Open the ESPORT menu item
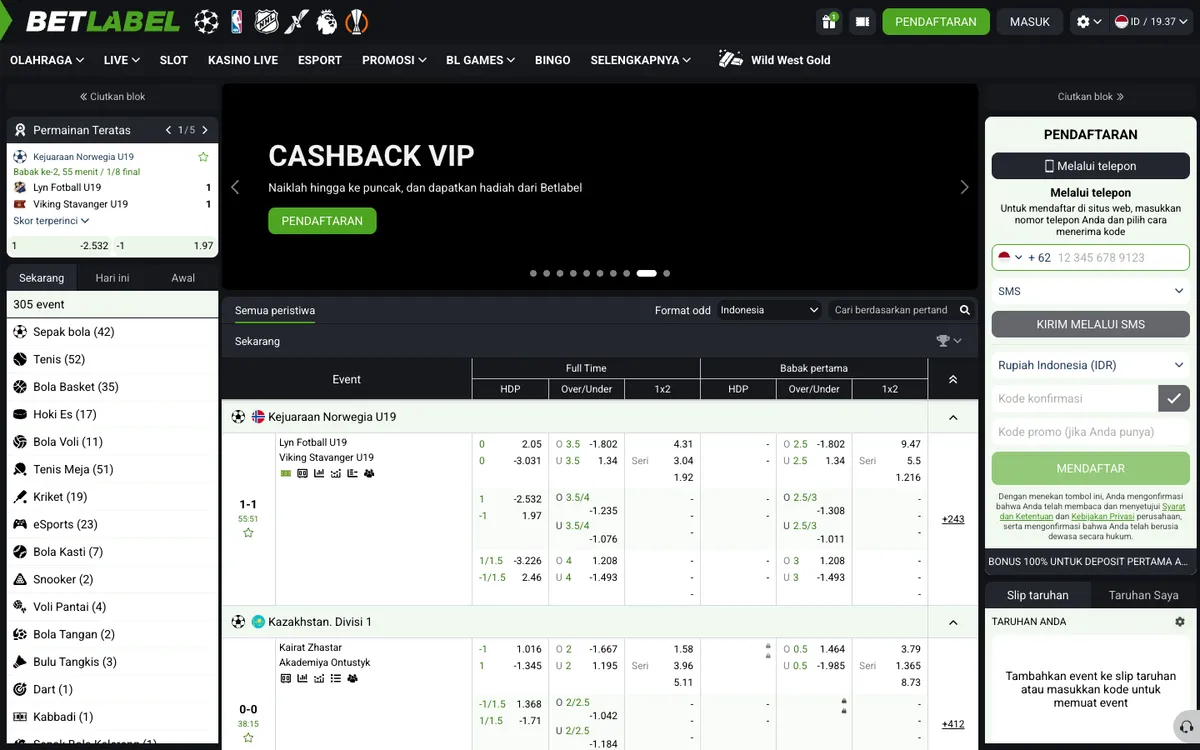 320,60
